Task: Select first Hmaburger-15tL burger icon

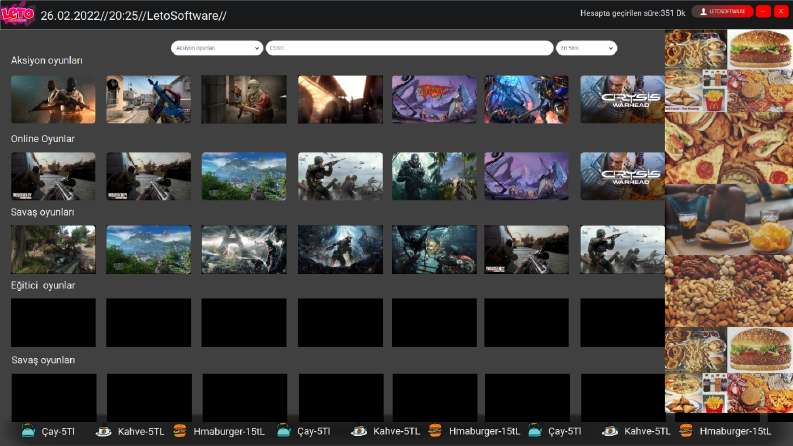Action: (180, 431)
